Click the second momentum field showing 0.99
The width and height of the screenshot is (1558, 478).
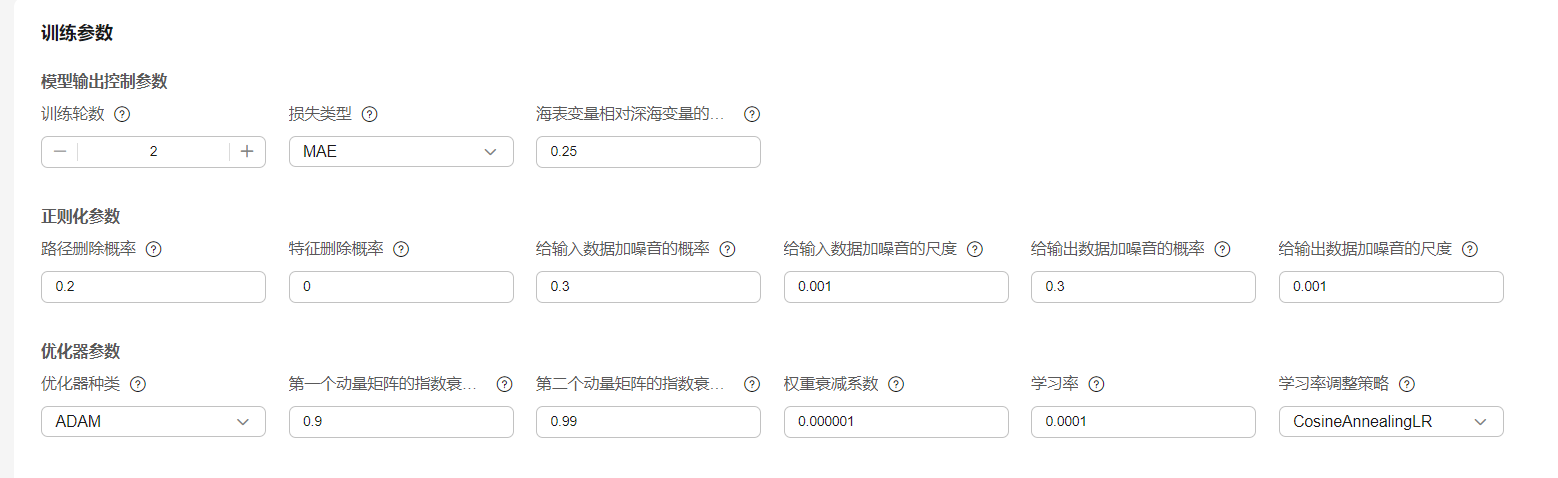(648, 422)
